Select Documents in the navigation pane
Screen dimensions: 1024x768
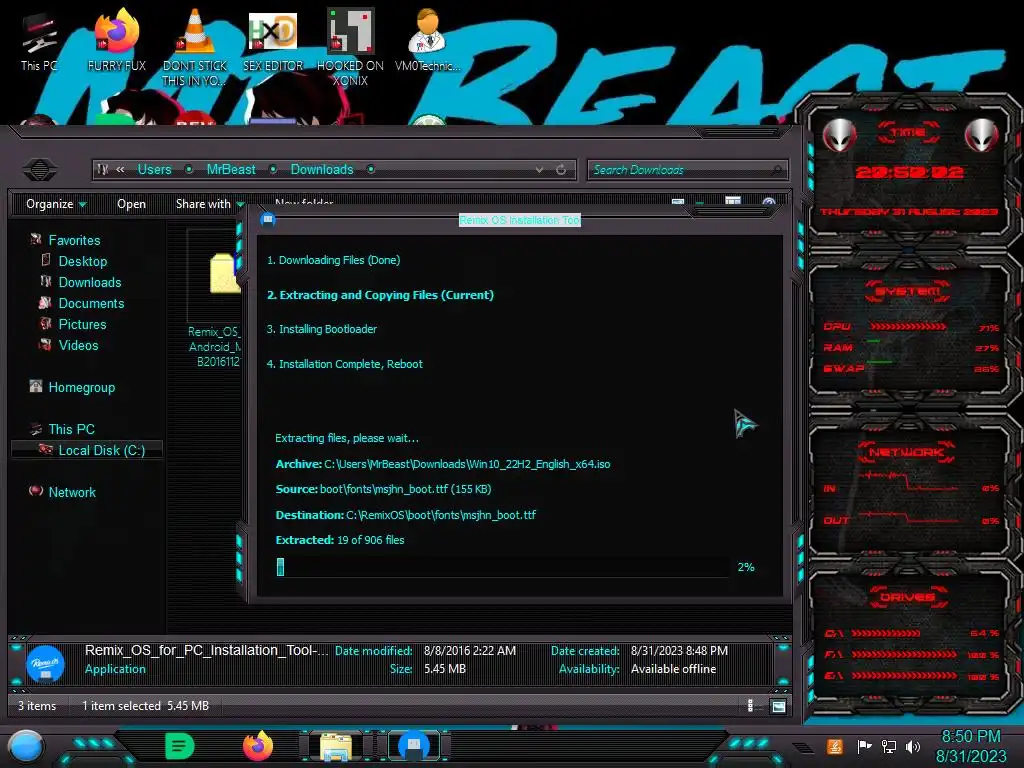click(91, 303)
